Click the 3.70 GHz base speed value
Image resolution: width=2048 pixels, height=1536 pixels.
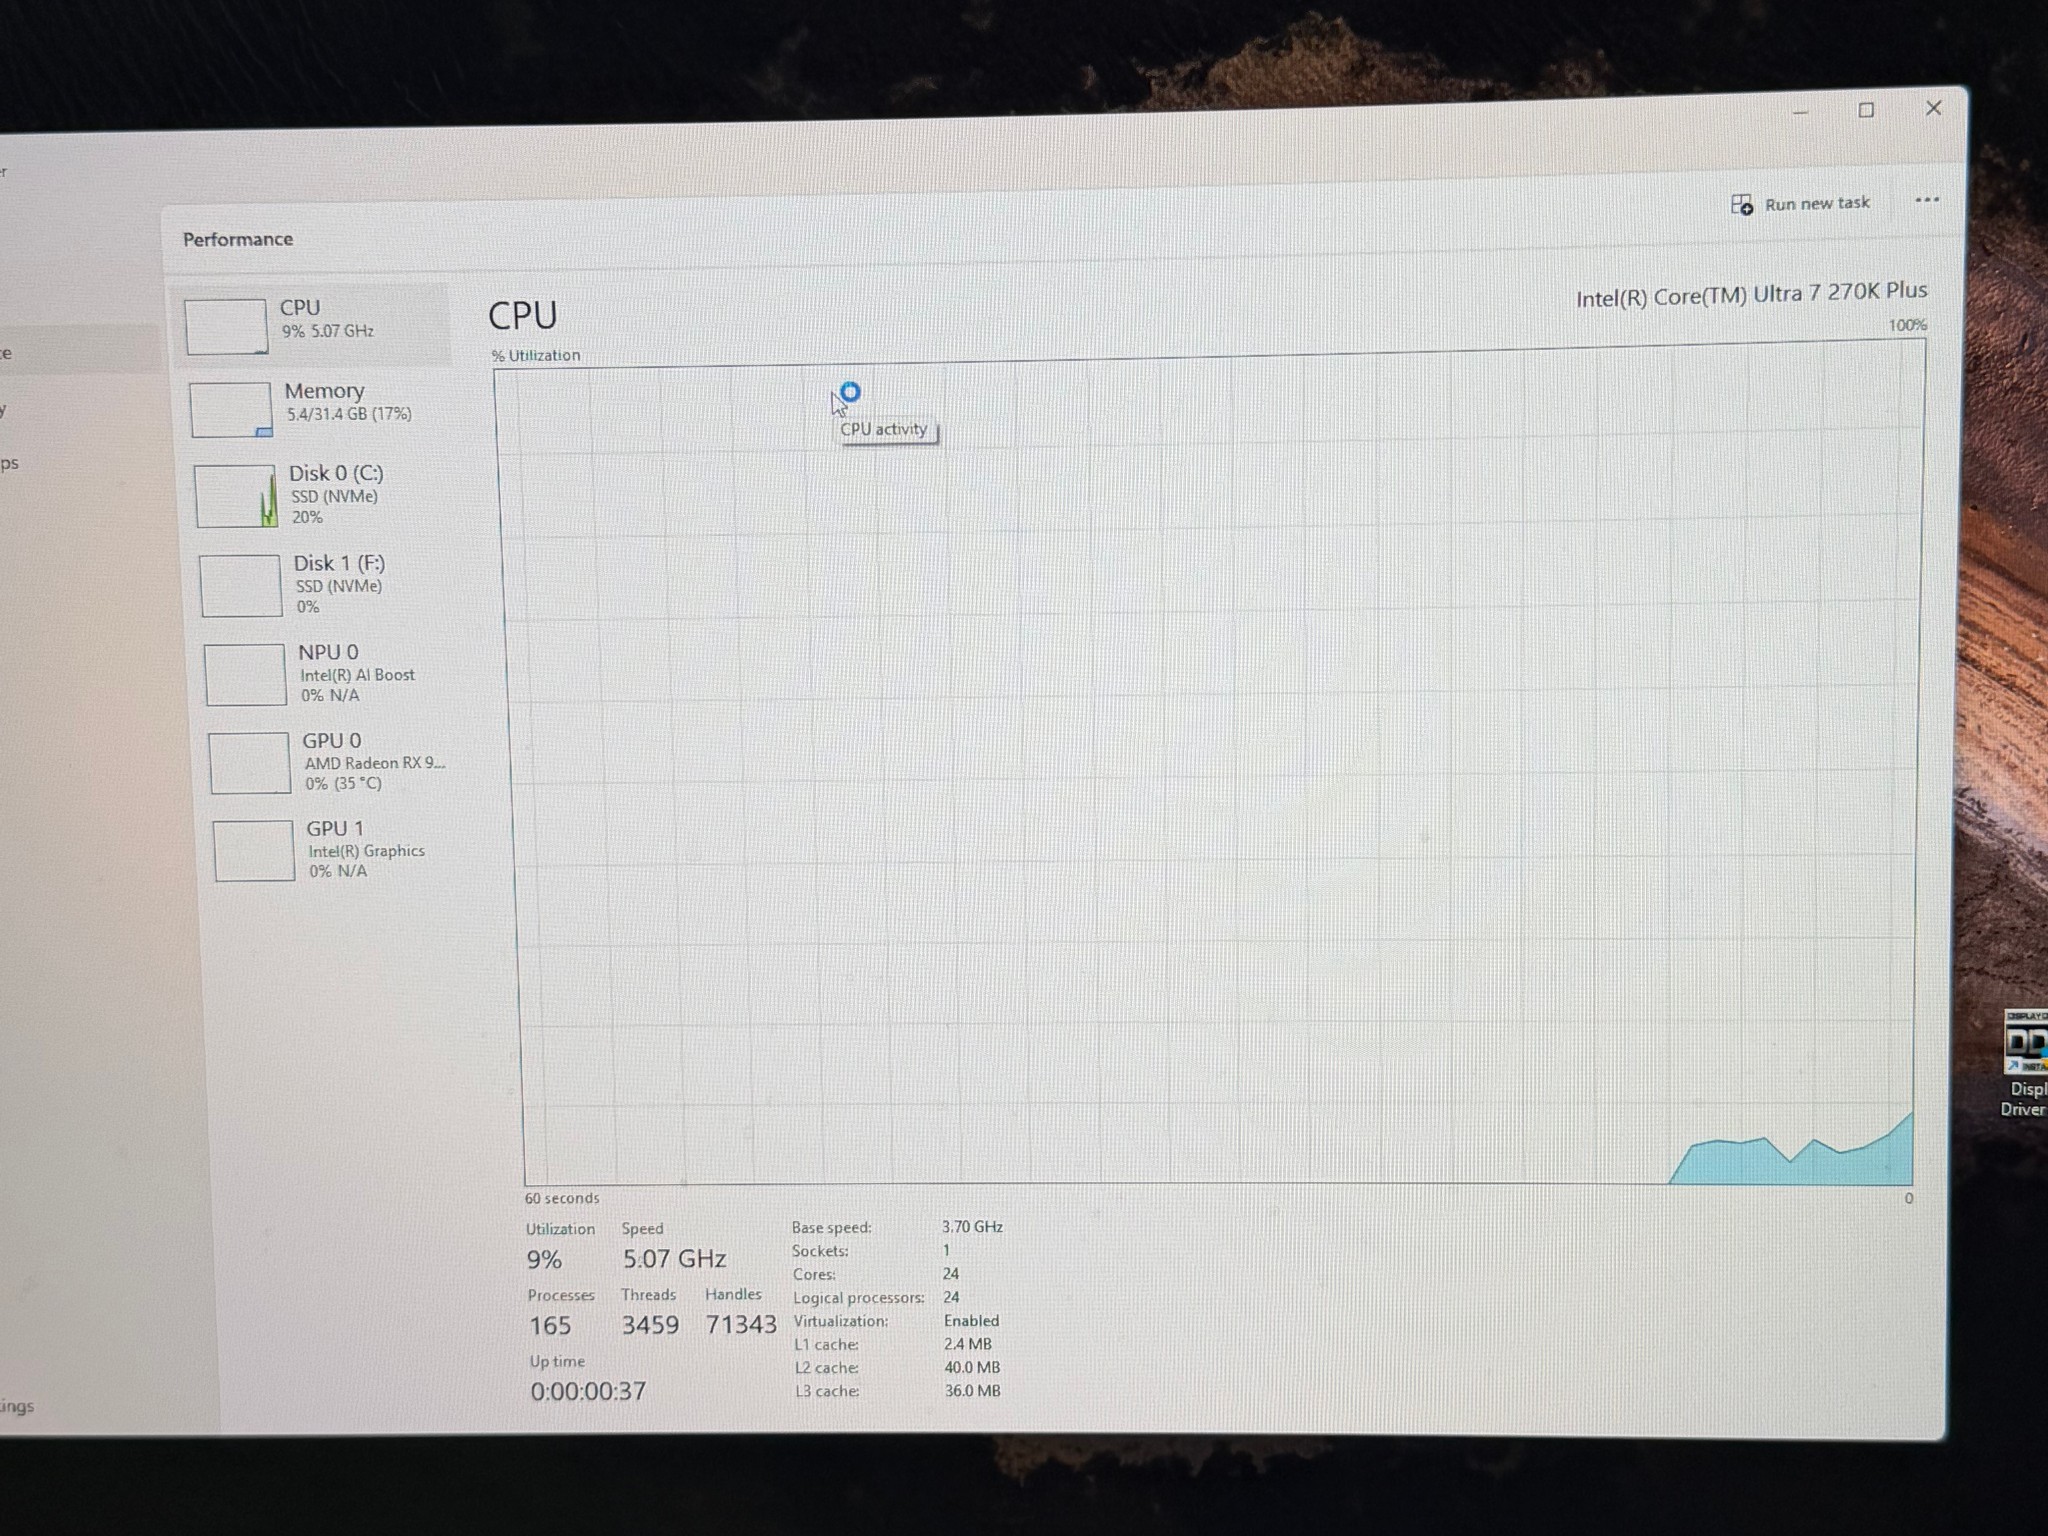coord(972,1227)
